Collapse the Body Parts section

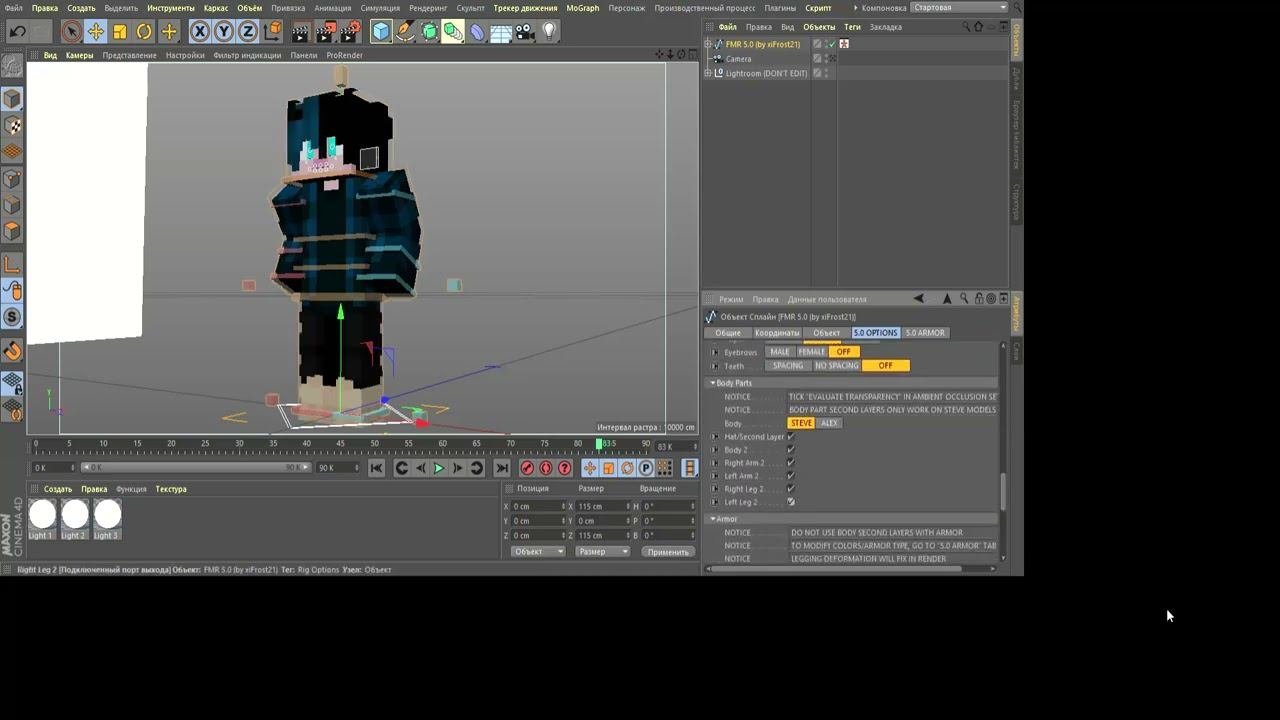pyautogui.click(x=714, y=383)
